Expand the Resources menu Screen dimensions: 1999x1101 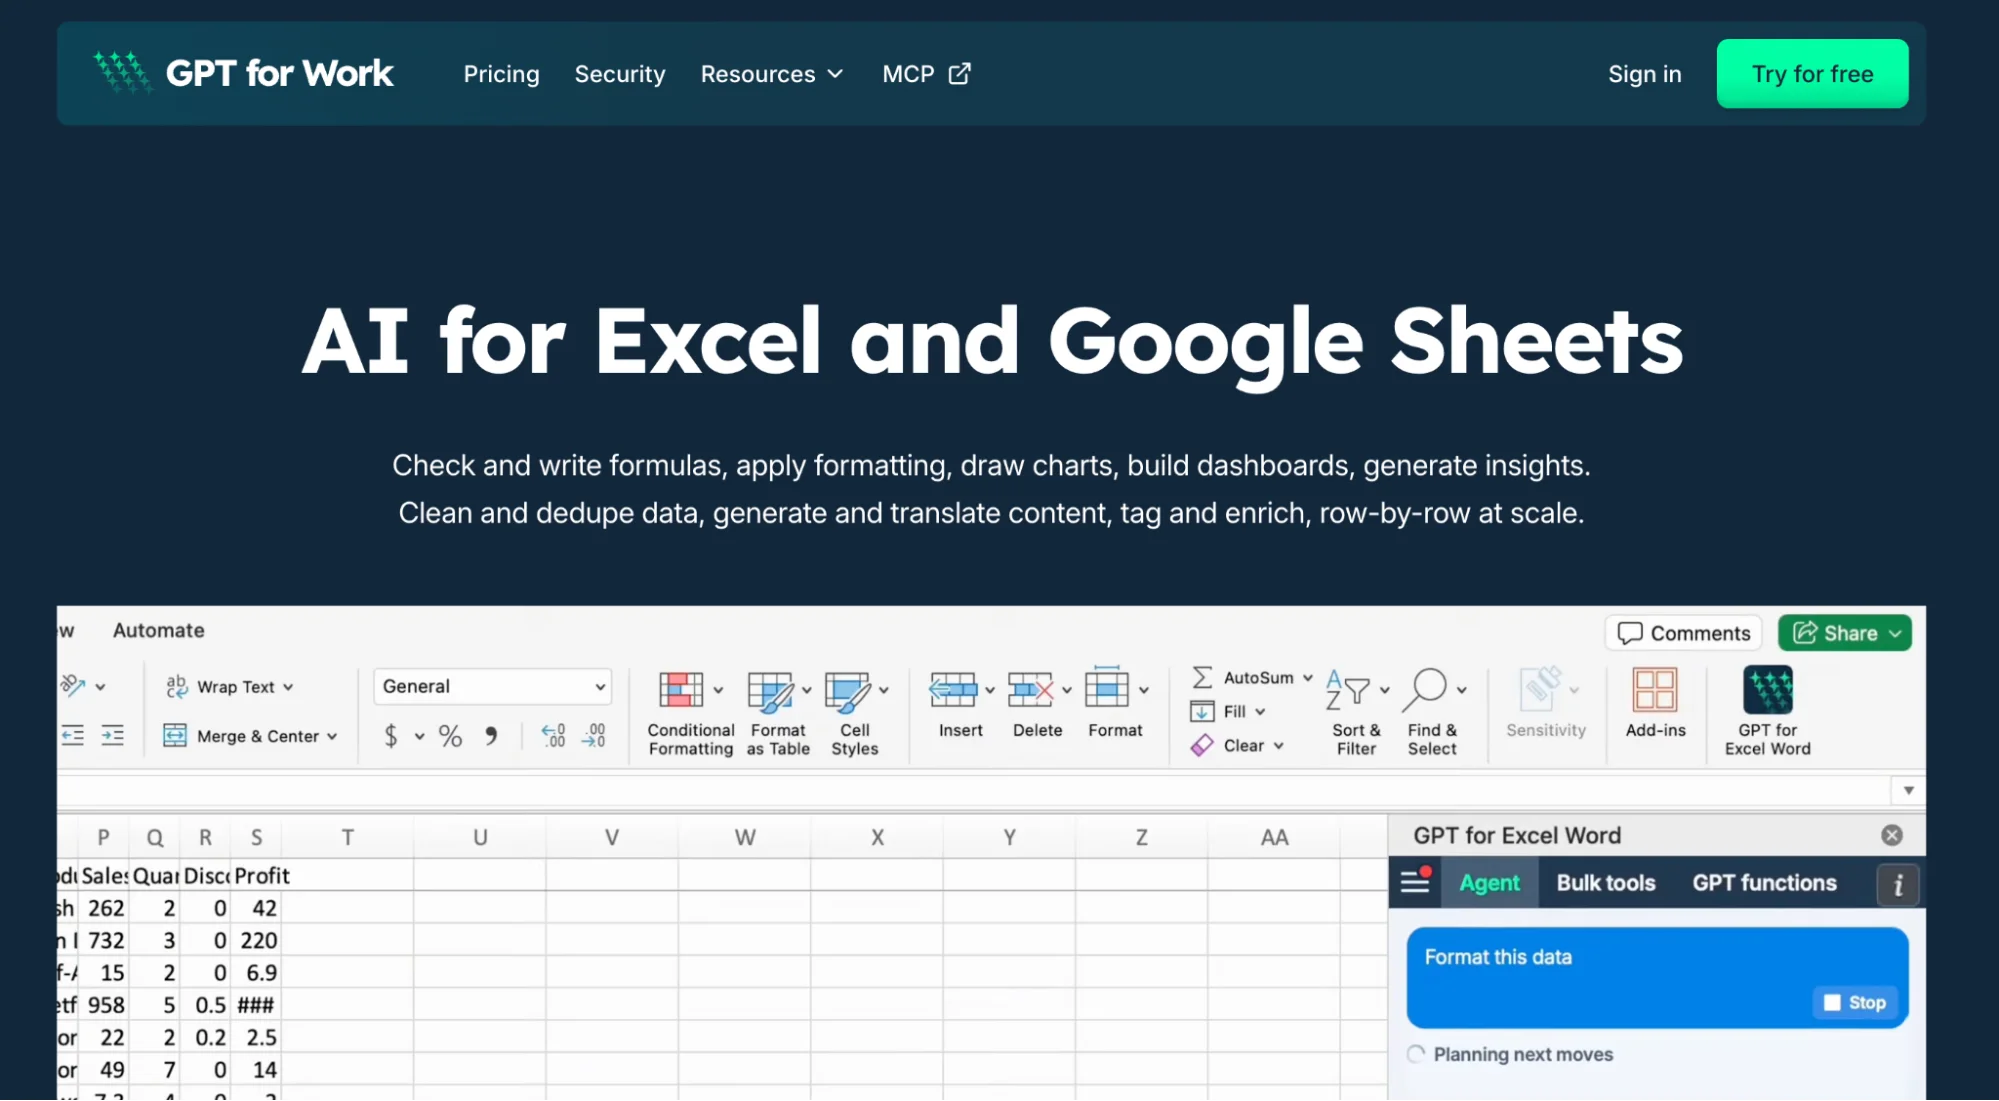(772, 74)
